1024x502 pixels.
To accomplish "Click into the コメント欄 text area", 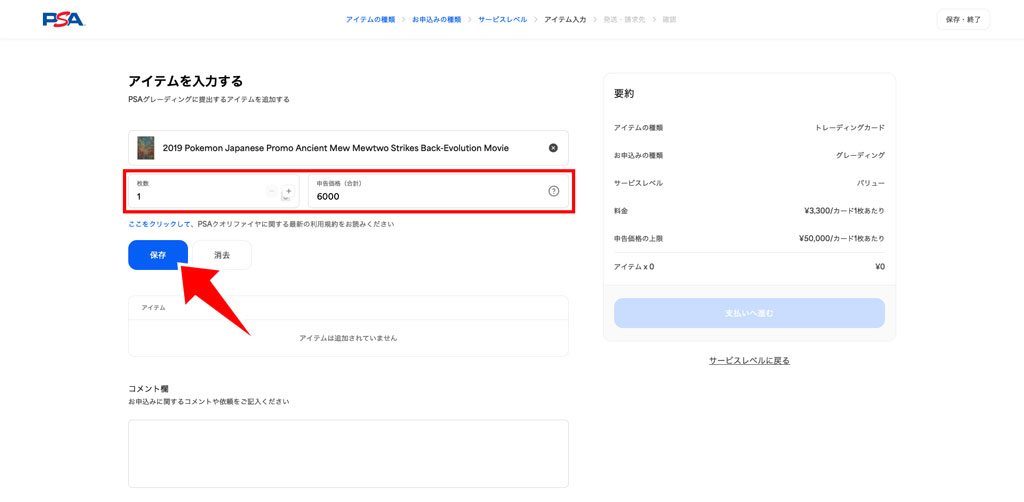I will click(348, 454).
